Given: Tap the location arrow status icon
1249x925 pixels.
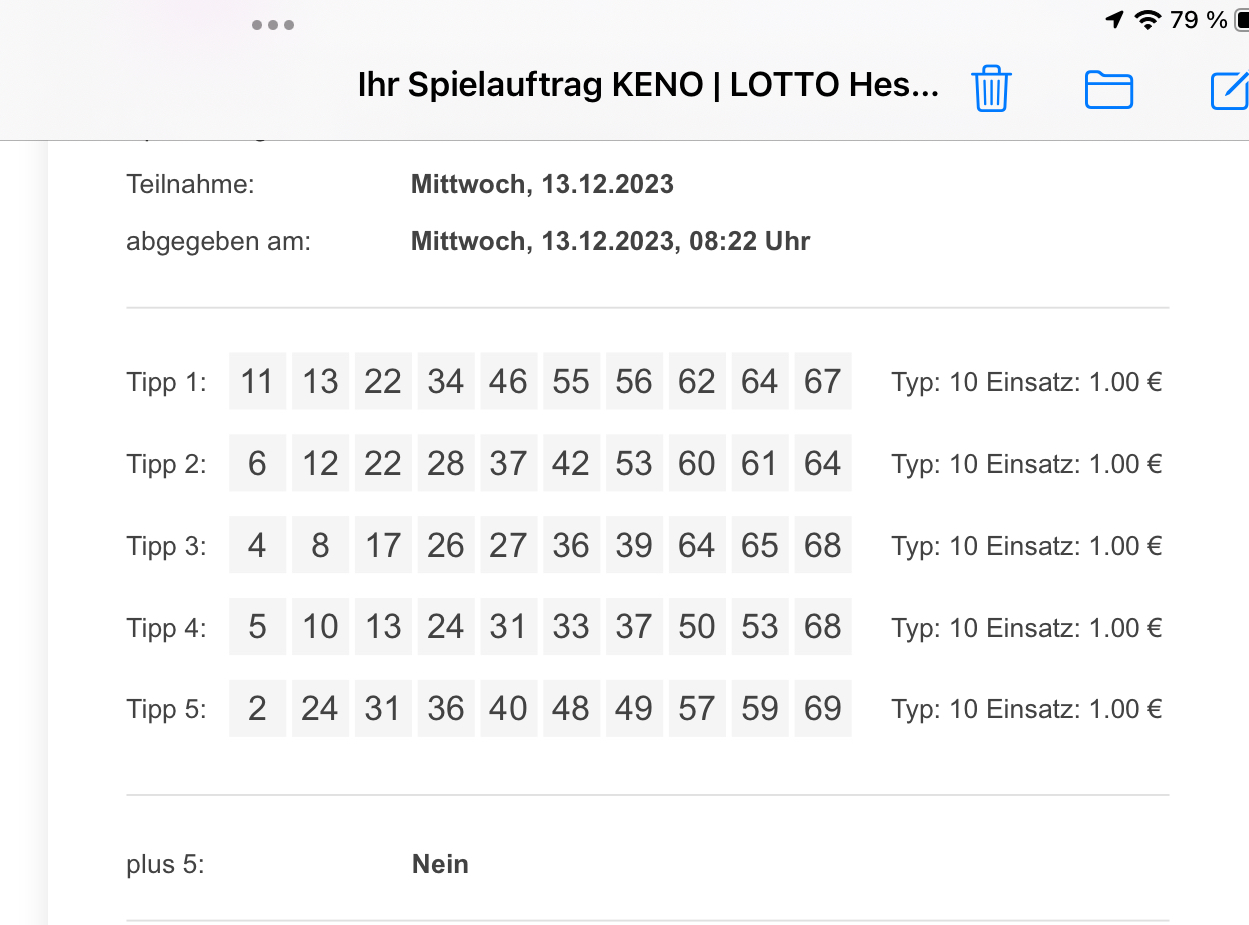Looking at the screenshot, I should pos(1114,20).
